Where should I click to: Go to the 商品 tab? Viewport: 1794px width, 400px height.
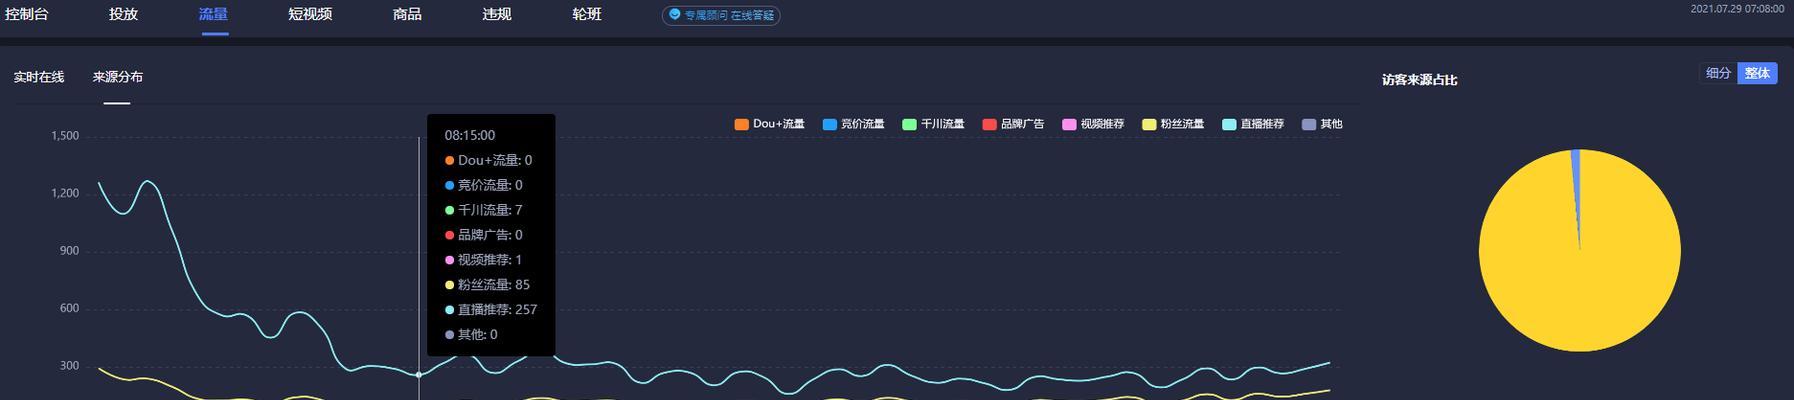tap(407, 15)
